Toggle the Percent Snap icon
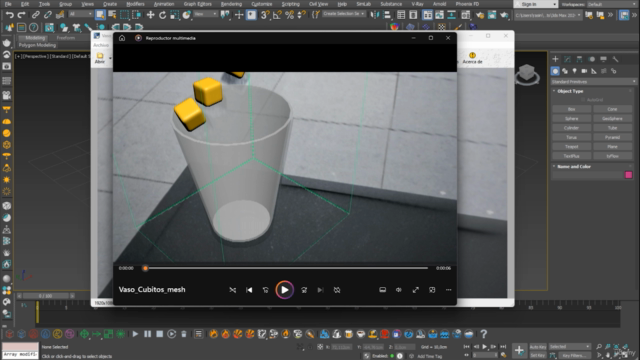The width and height of the screenshot is (640, 360). (289, 15)
